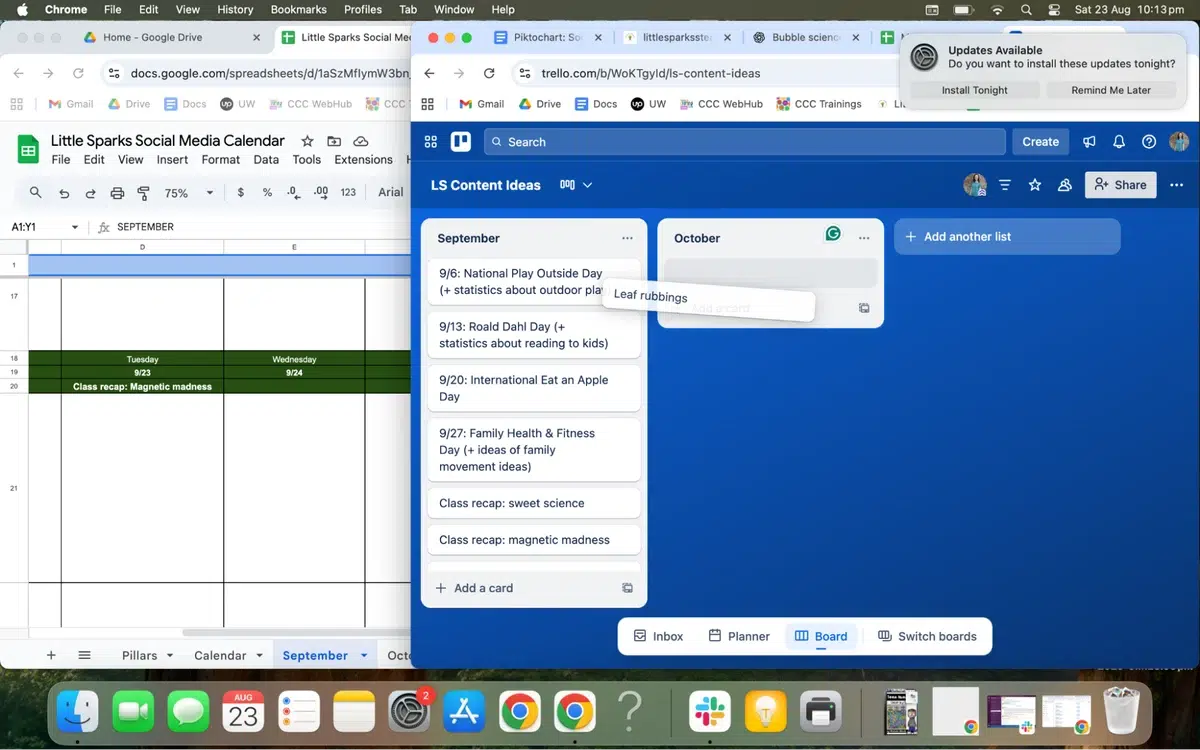The image size is (1200, 750).
Task: Open the board filter icon in Trello header
Action: pyautogui.click(x=1005, y=184)
